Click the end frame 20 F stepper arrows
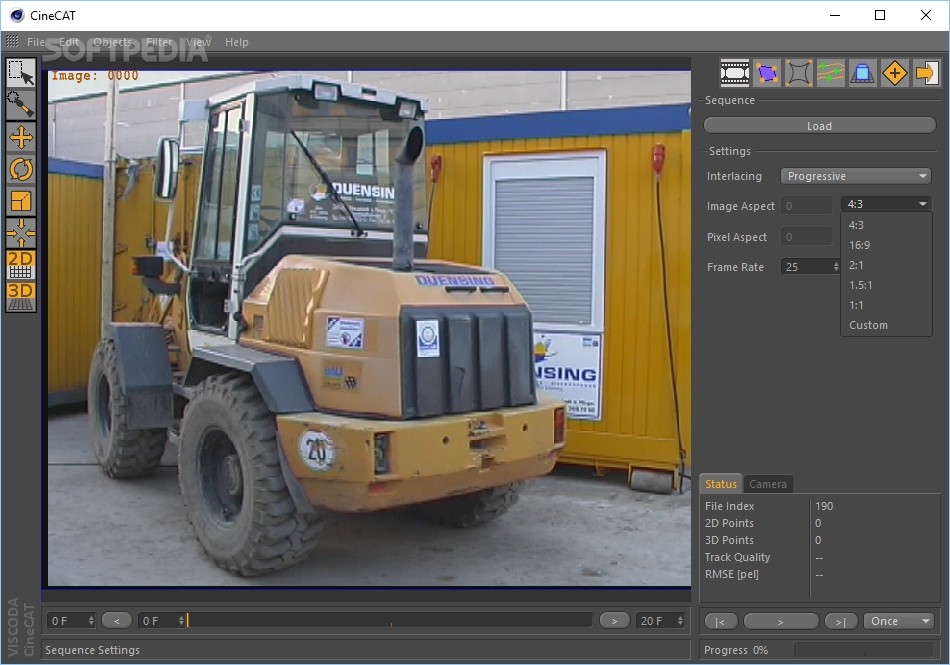Screen dimensions: 950x665 click(680, 621)
